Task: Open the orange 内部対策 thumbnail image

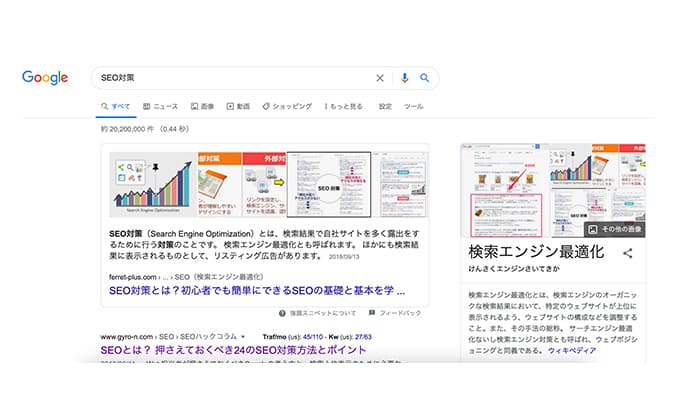Action: pos(220,184)
